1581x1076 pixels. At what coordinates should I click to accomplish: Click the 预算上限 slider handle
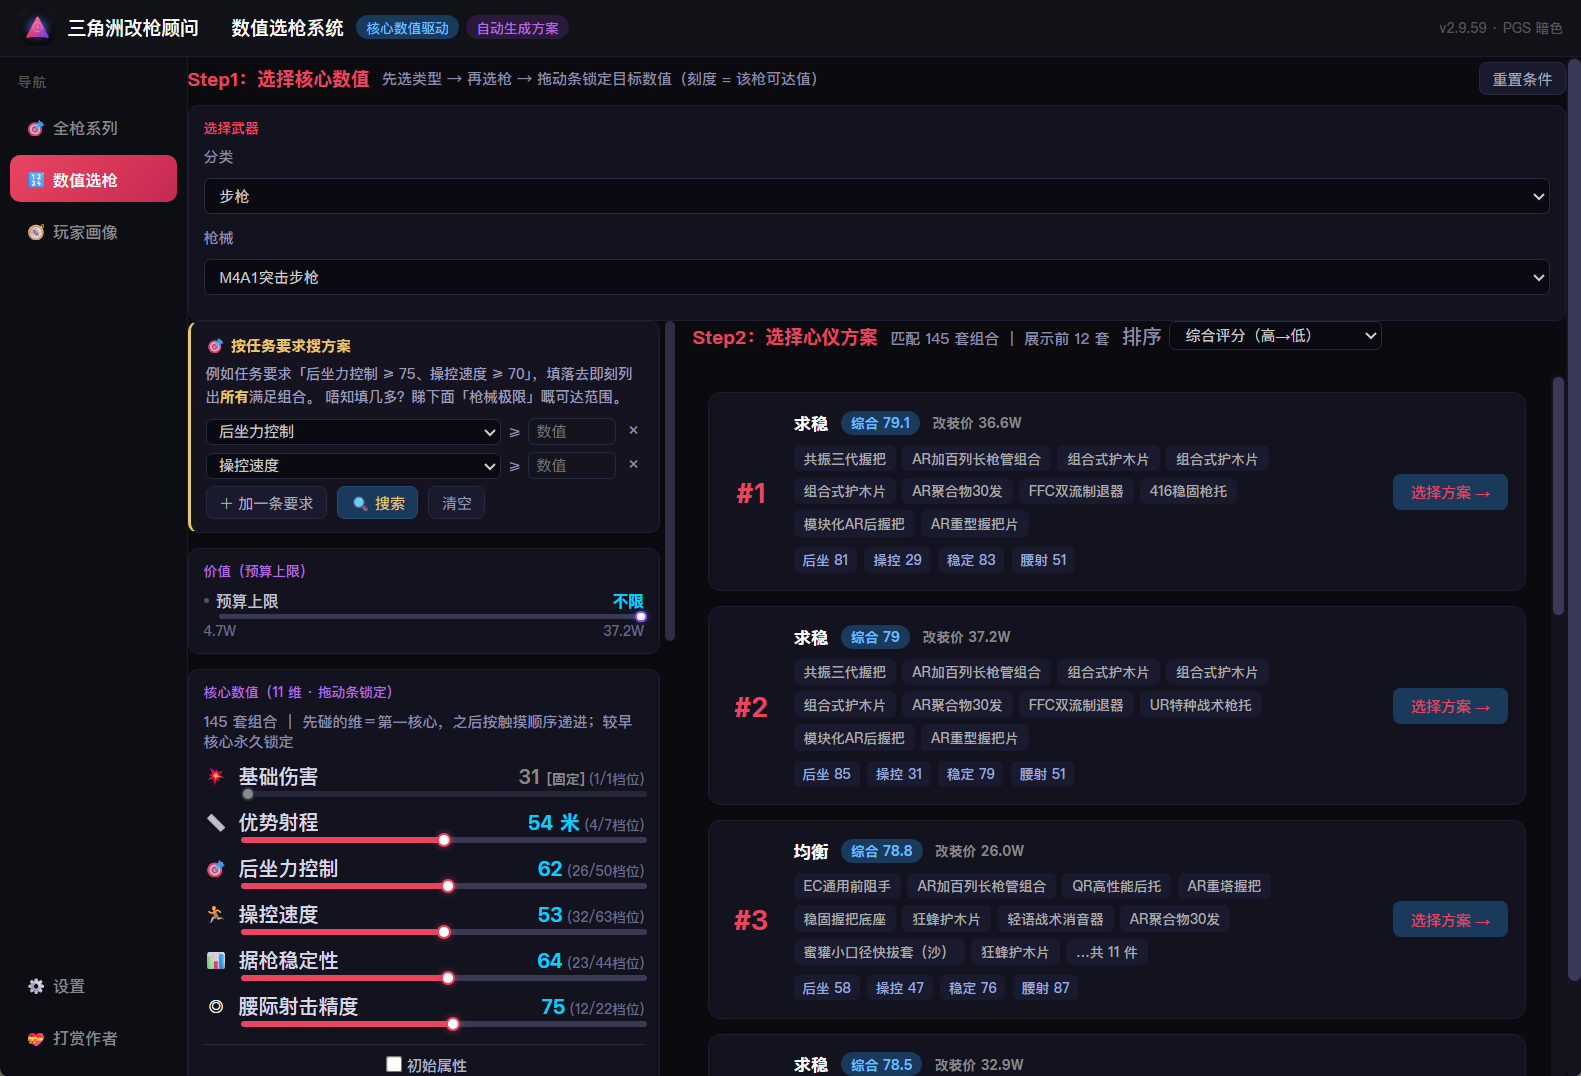coord(641,616)
